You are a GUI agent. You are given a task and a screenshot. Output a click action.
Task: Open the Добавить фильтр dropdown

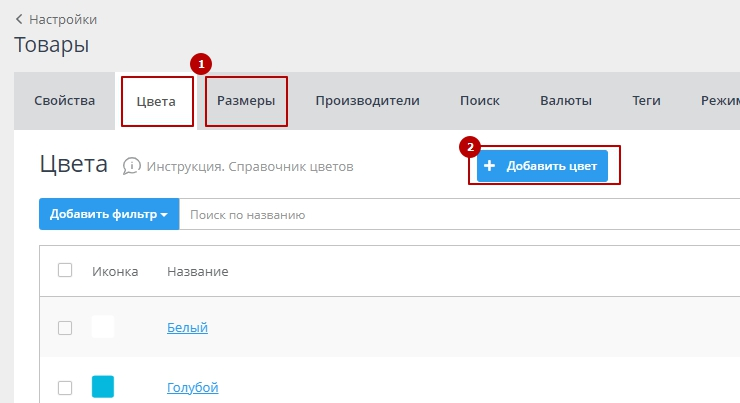pyautogui.click(x=108, y=214)
